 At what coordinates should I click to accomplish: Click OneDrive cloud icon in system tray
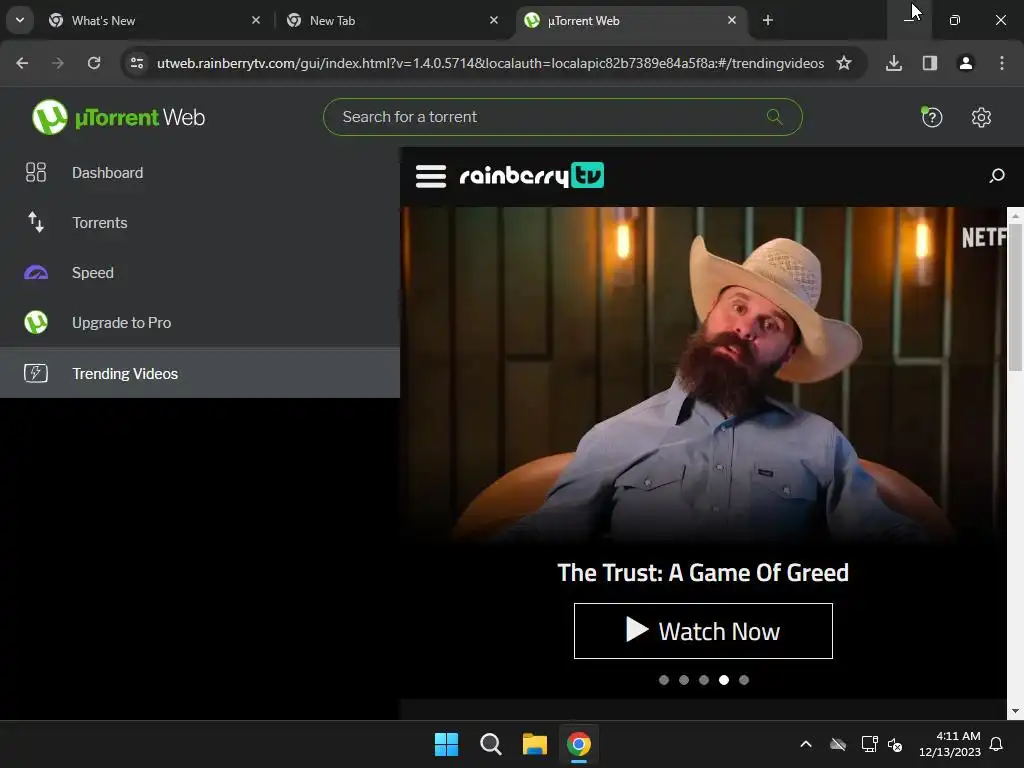[x=838, y=744]
